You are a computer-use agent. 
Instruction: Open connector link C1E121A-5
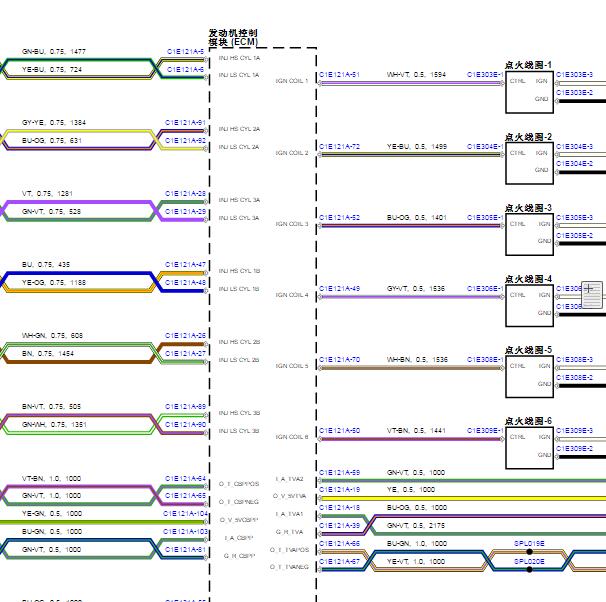click(185, 51)
